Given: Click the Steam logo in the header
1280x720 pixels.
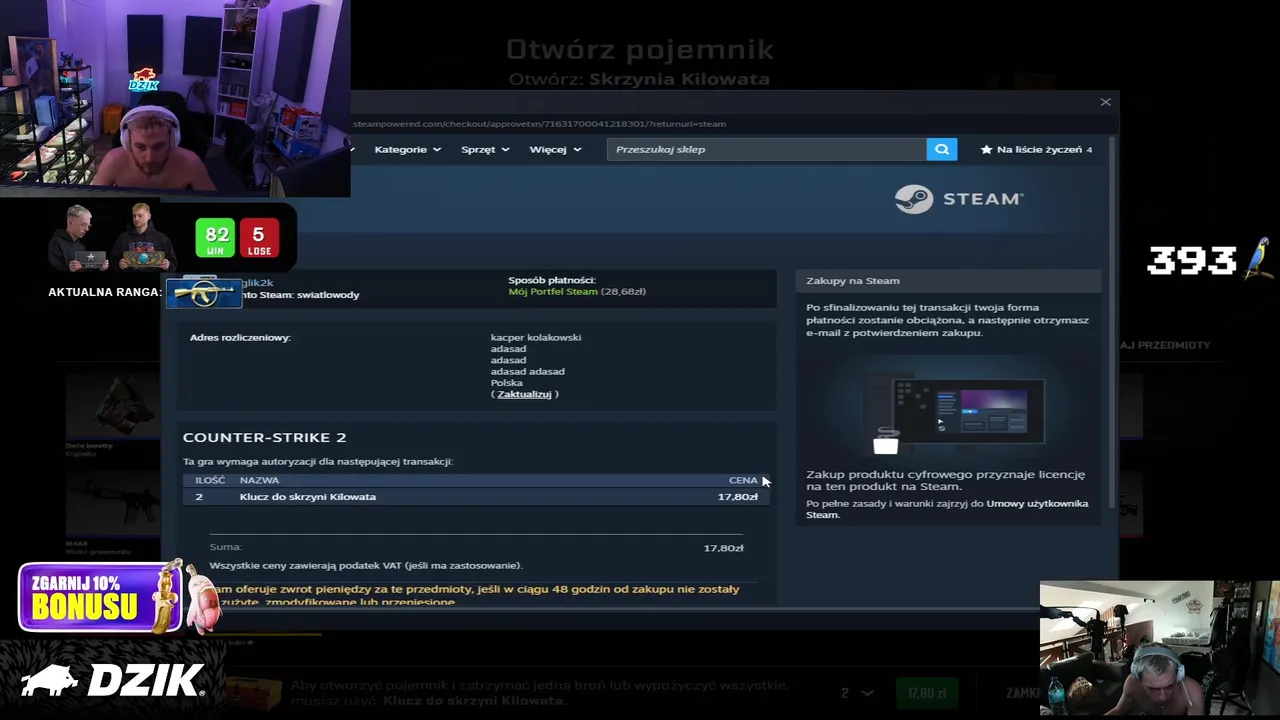Looking at the screenshot, I should click(958, 199).
